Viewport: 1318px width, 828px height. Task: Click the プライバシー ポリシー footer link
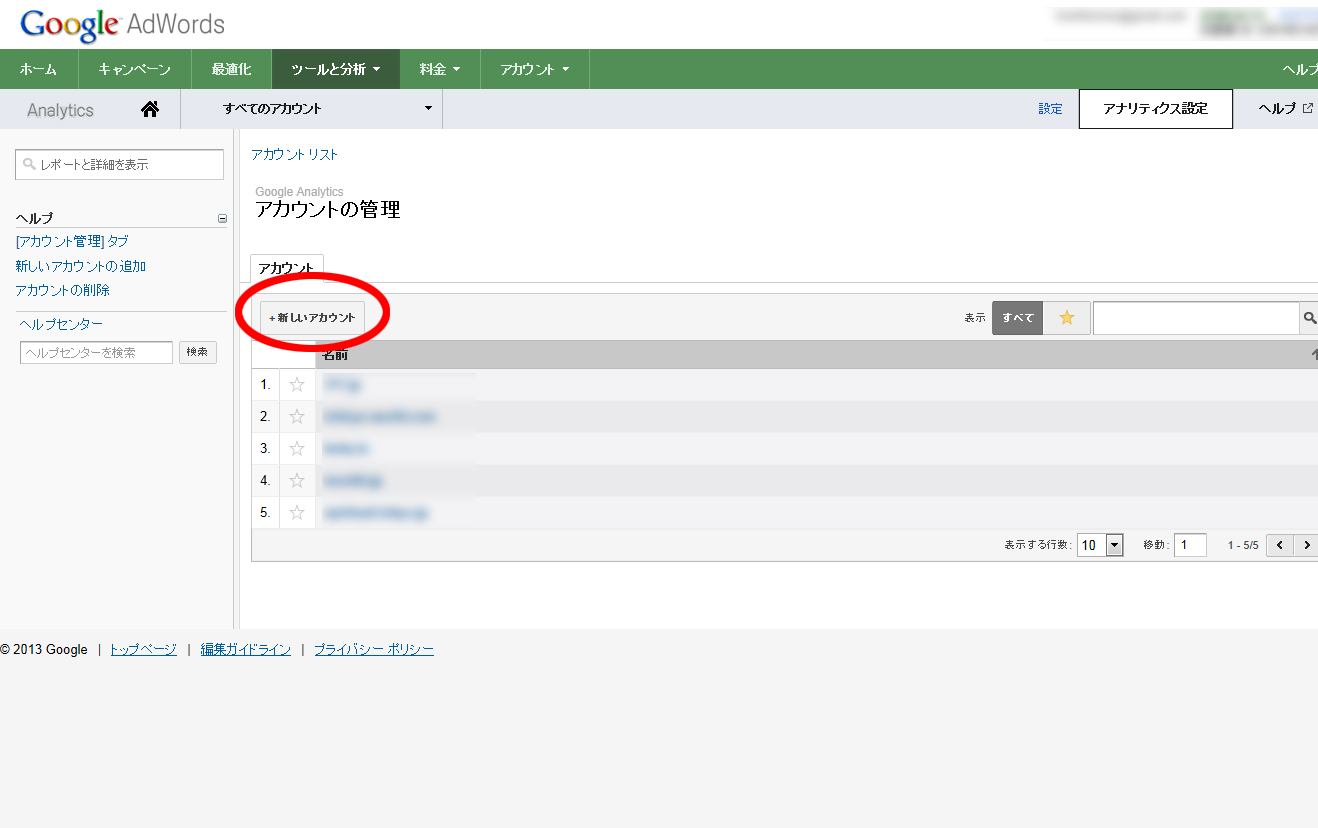click(374, 649)
